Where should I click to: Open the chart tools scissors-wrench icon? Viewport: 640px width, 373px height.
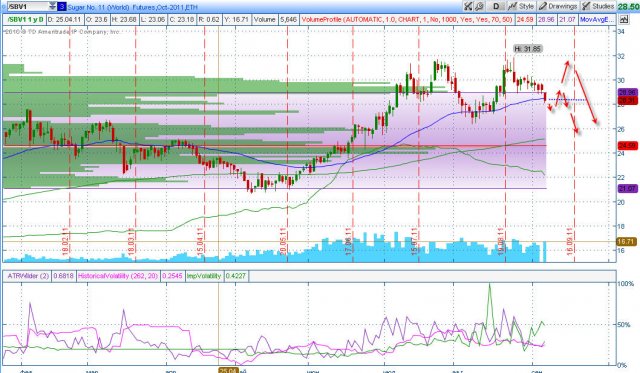pos(468,6)
